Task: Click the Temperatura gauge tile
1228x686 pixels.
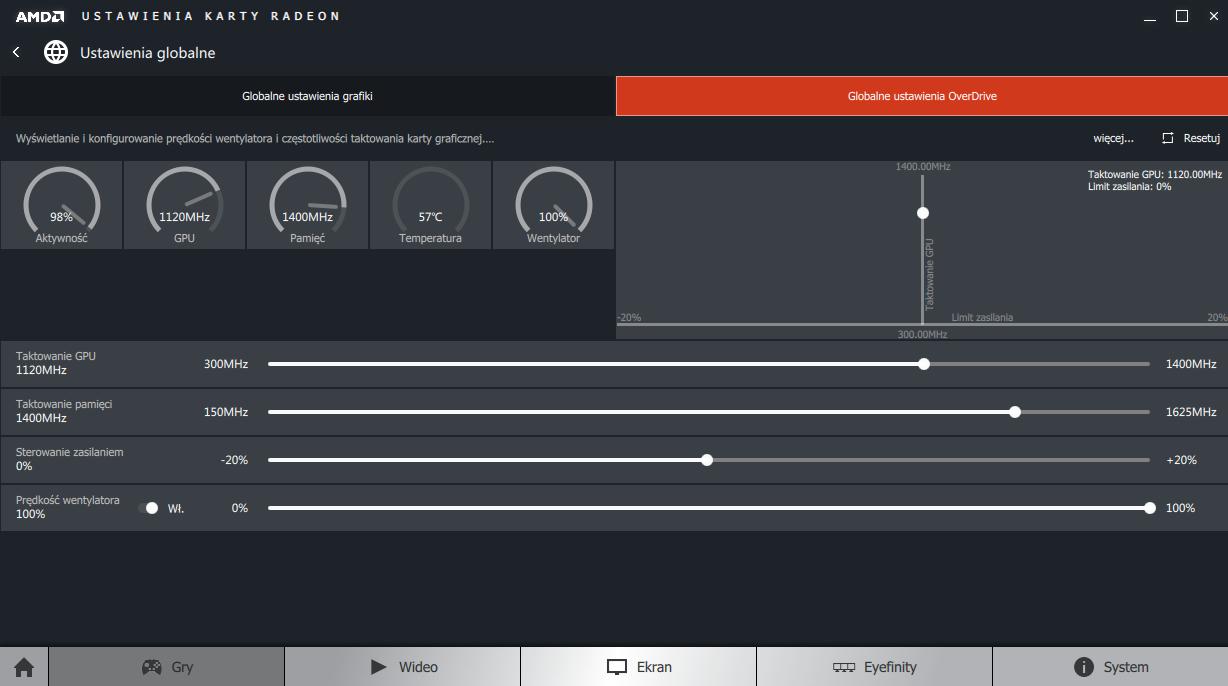Action: tap(430, 205)
